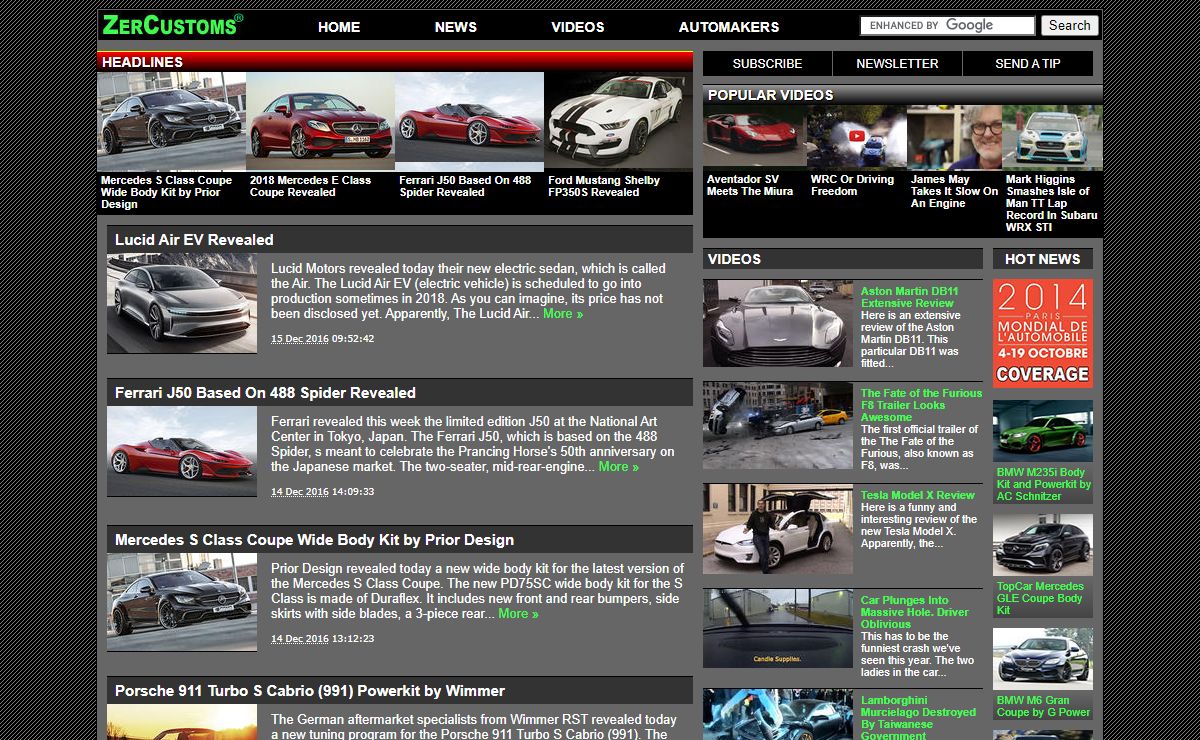1200x740 pixels.
Task: Open the HOME menu item
Action: (x=339, y=27)
